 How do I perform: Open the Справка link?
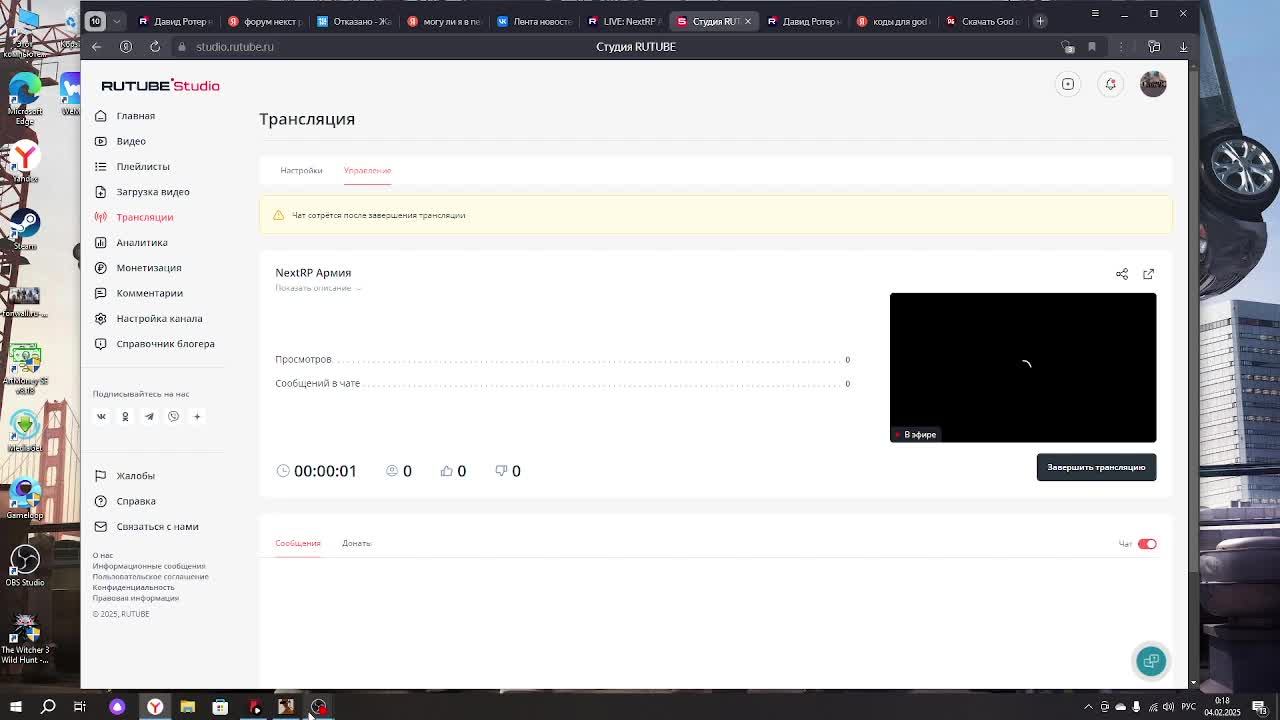[x=136, y=501]
